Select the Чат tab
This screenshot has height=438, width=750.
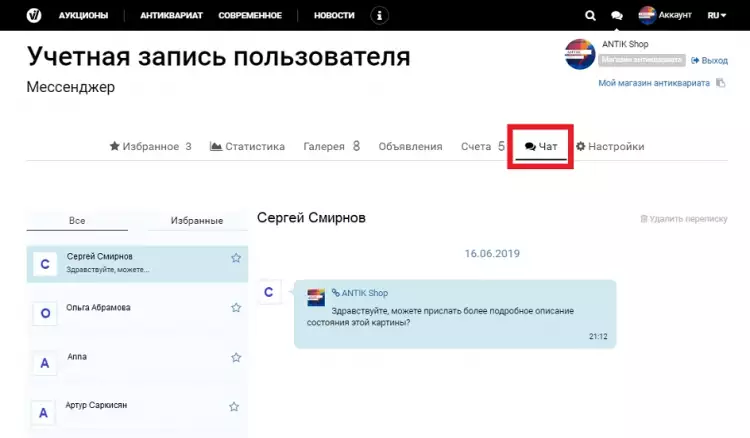[x=541, y=146]
